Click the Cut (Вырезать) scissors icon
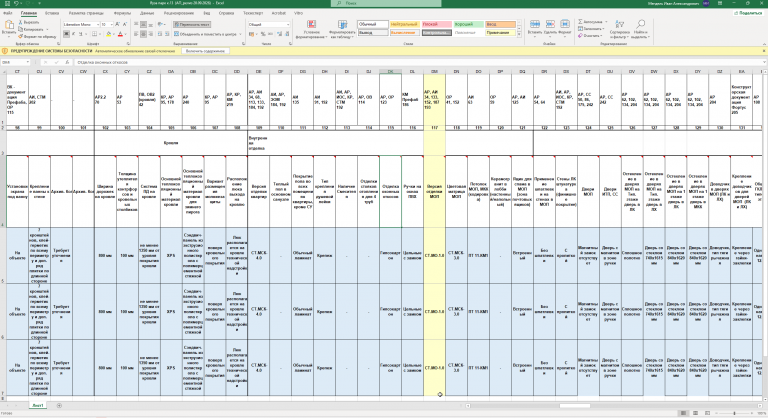The width and height of the screenshot is (768, 418). (x=21, y=23)
